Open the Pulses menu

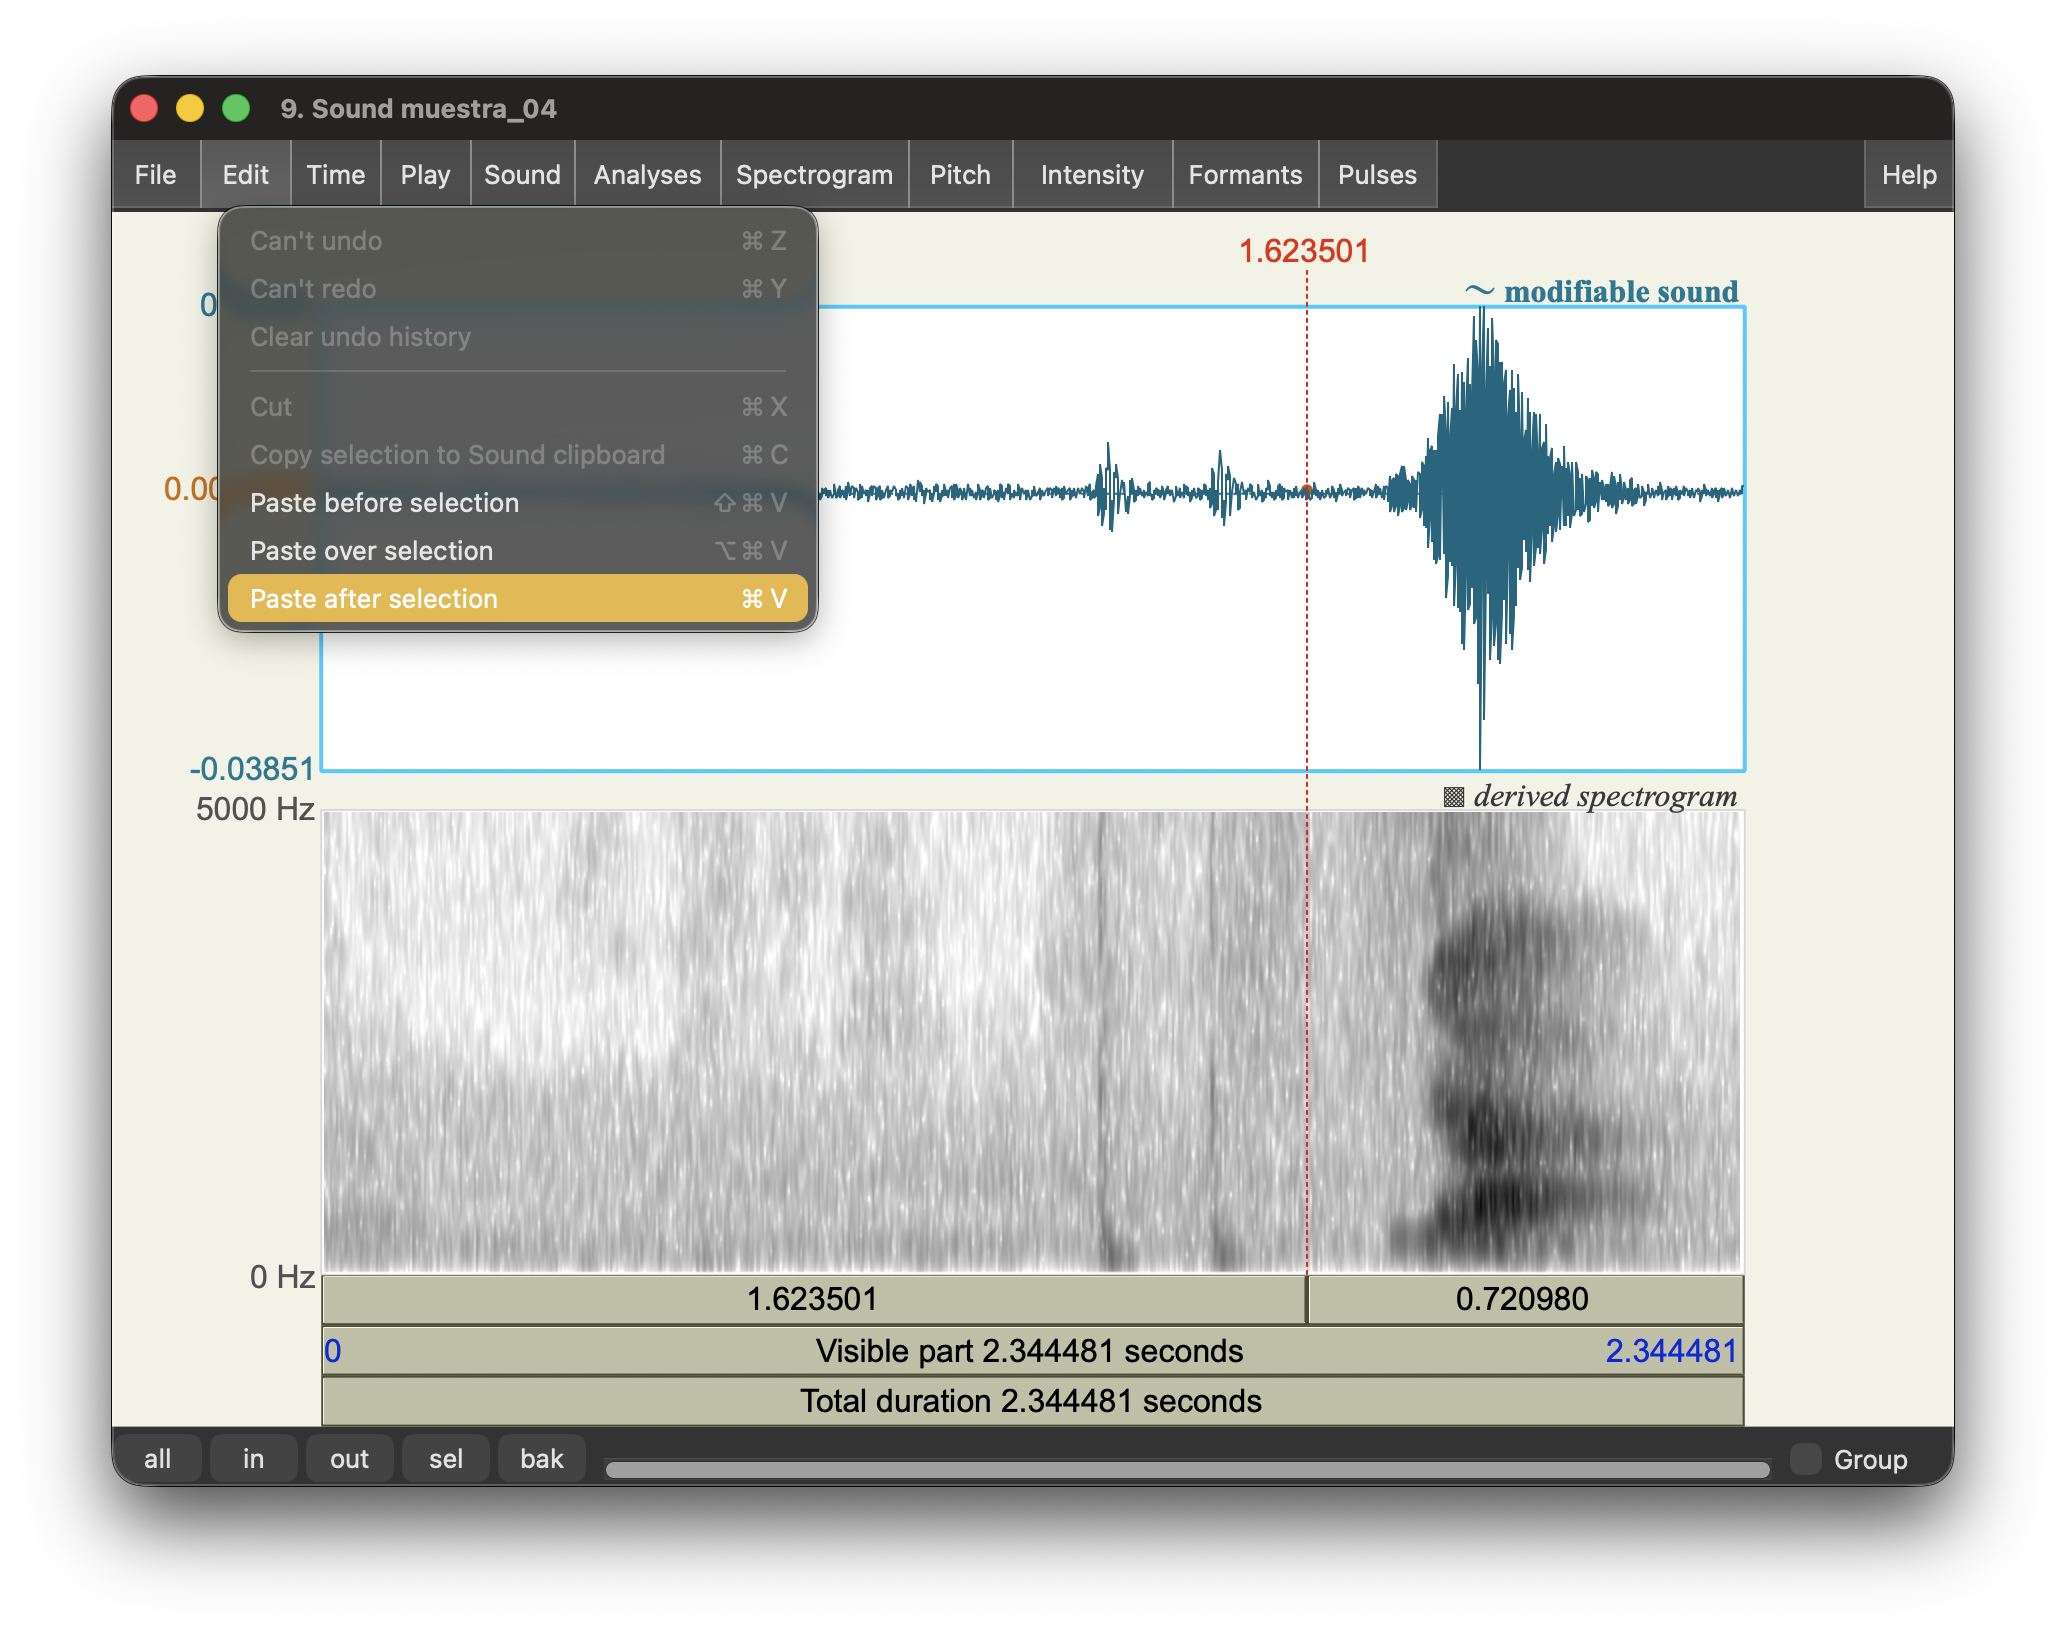pyautogui.click(x=1376, y=174)
